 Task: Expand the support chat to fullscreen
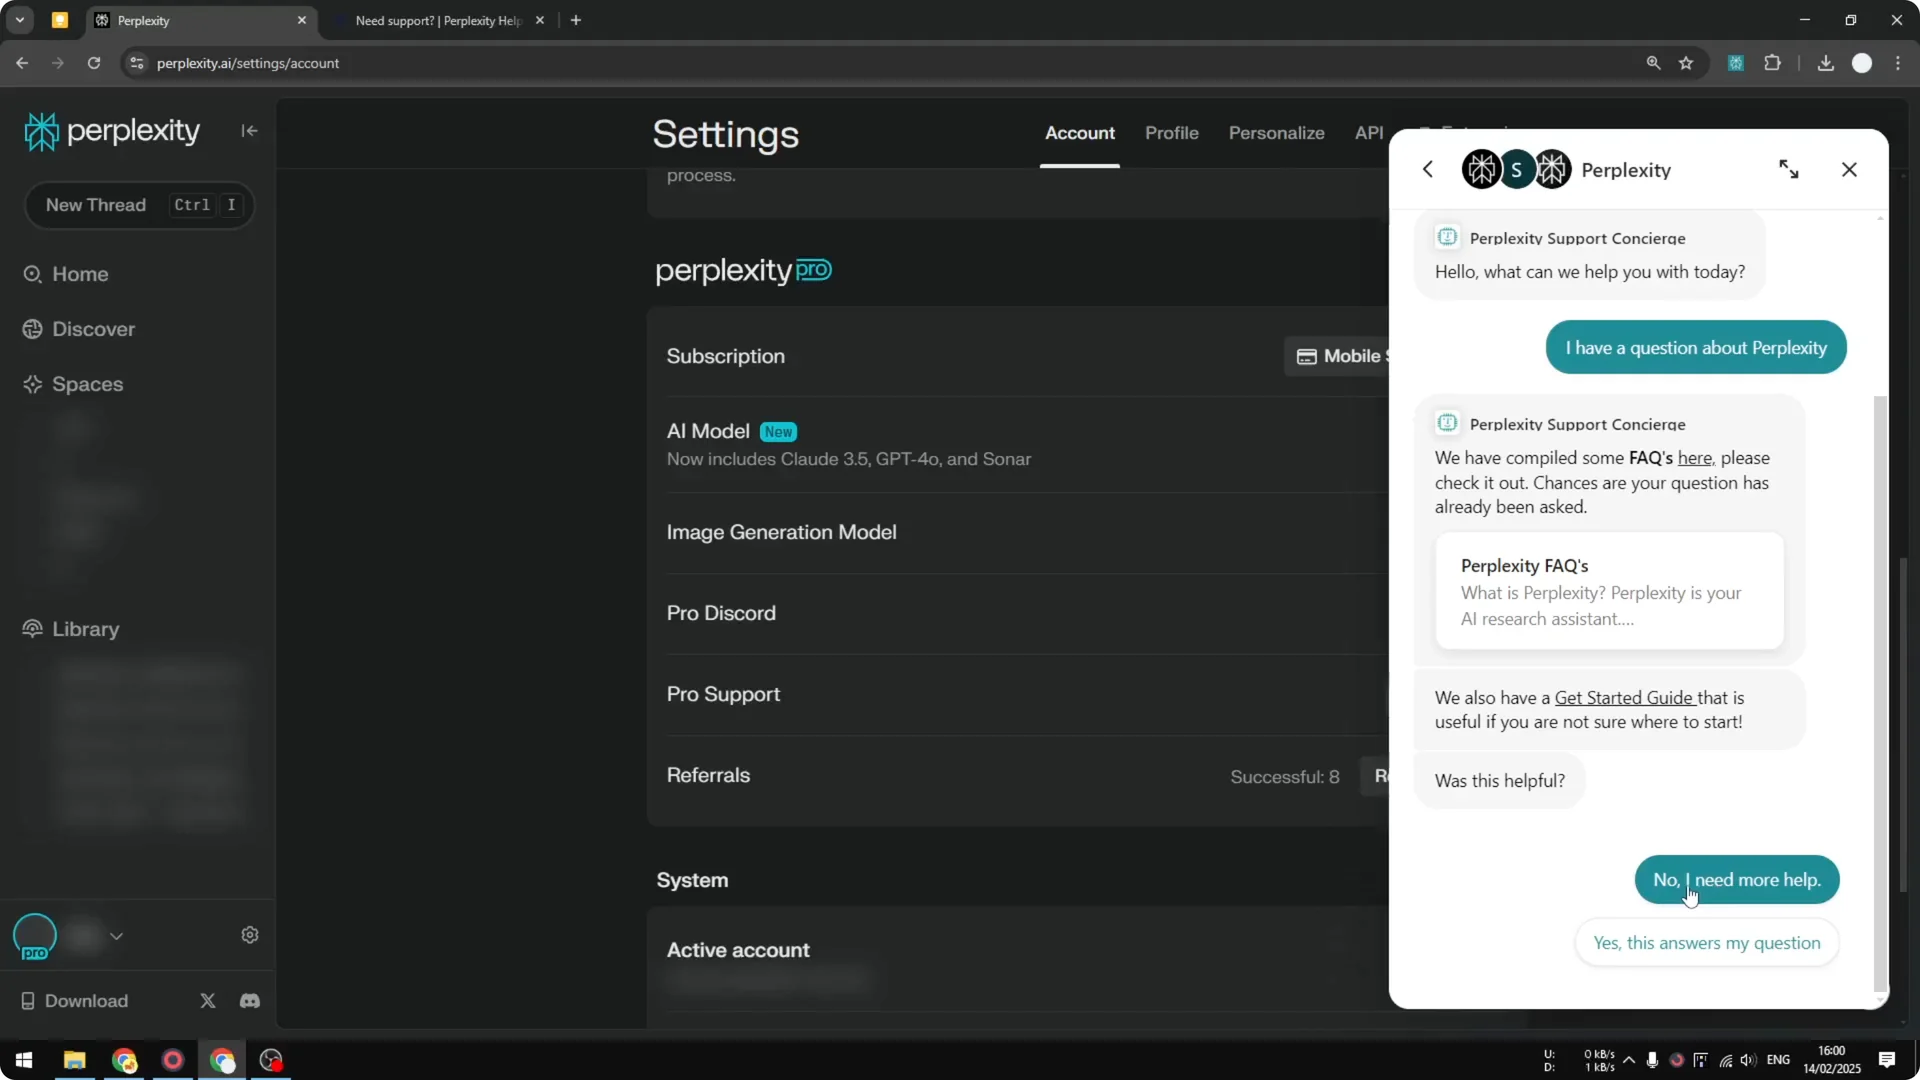pos(1789,169)
